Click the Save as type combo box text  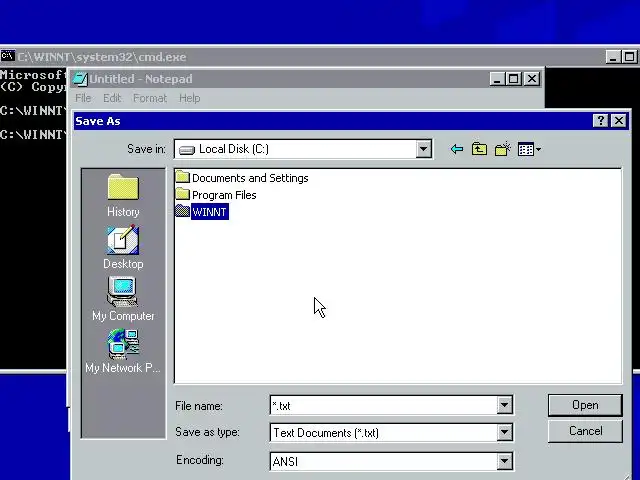(326, 433)
